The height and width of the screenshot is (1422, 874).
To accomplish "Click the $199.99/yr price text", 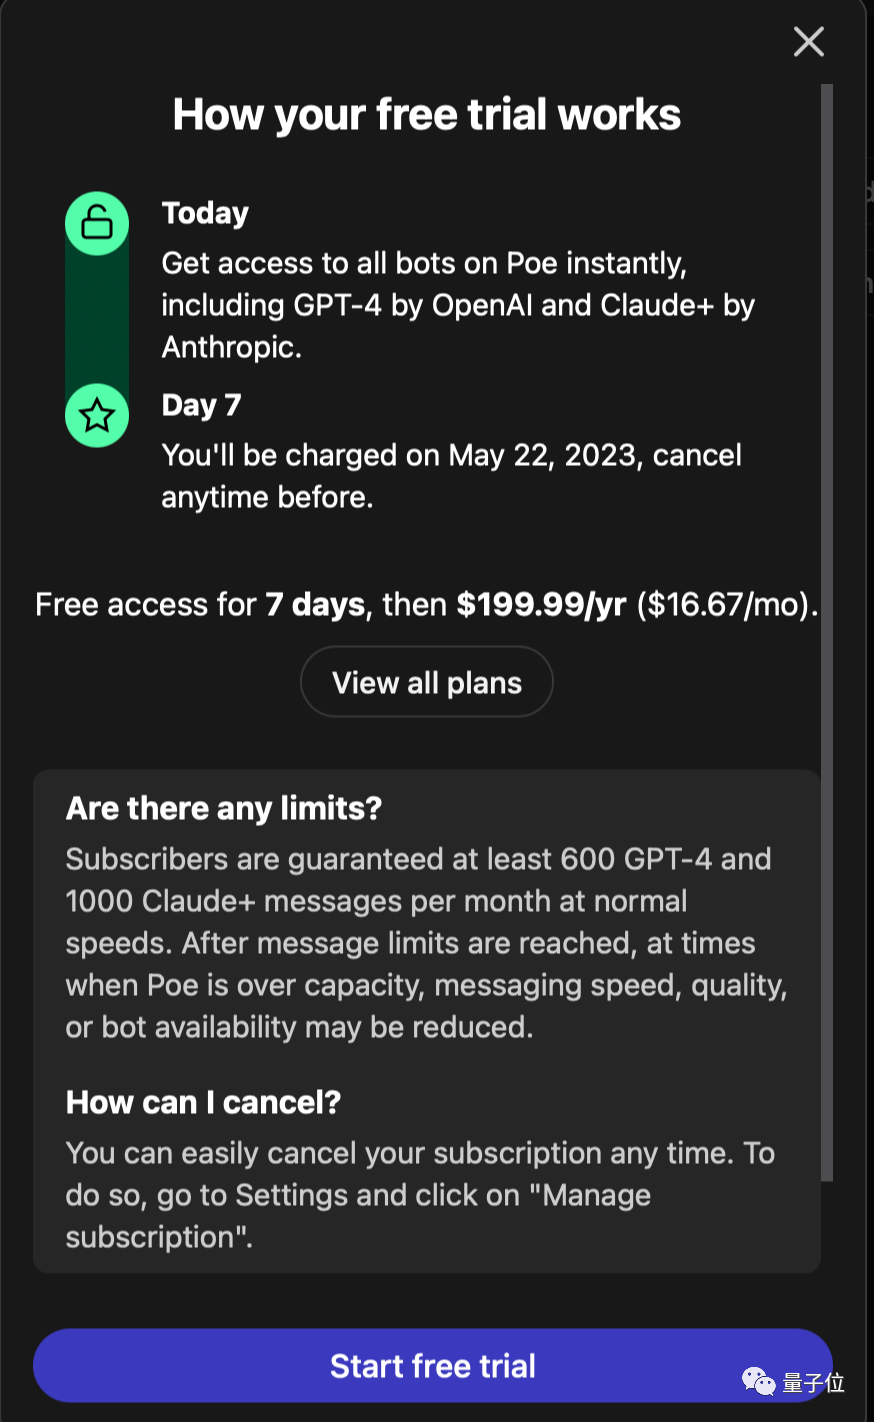I will pos(541,604).
